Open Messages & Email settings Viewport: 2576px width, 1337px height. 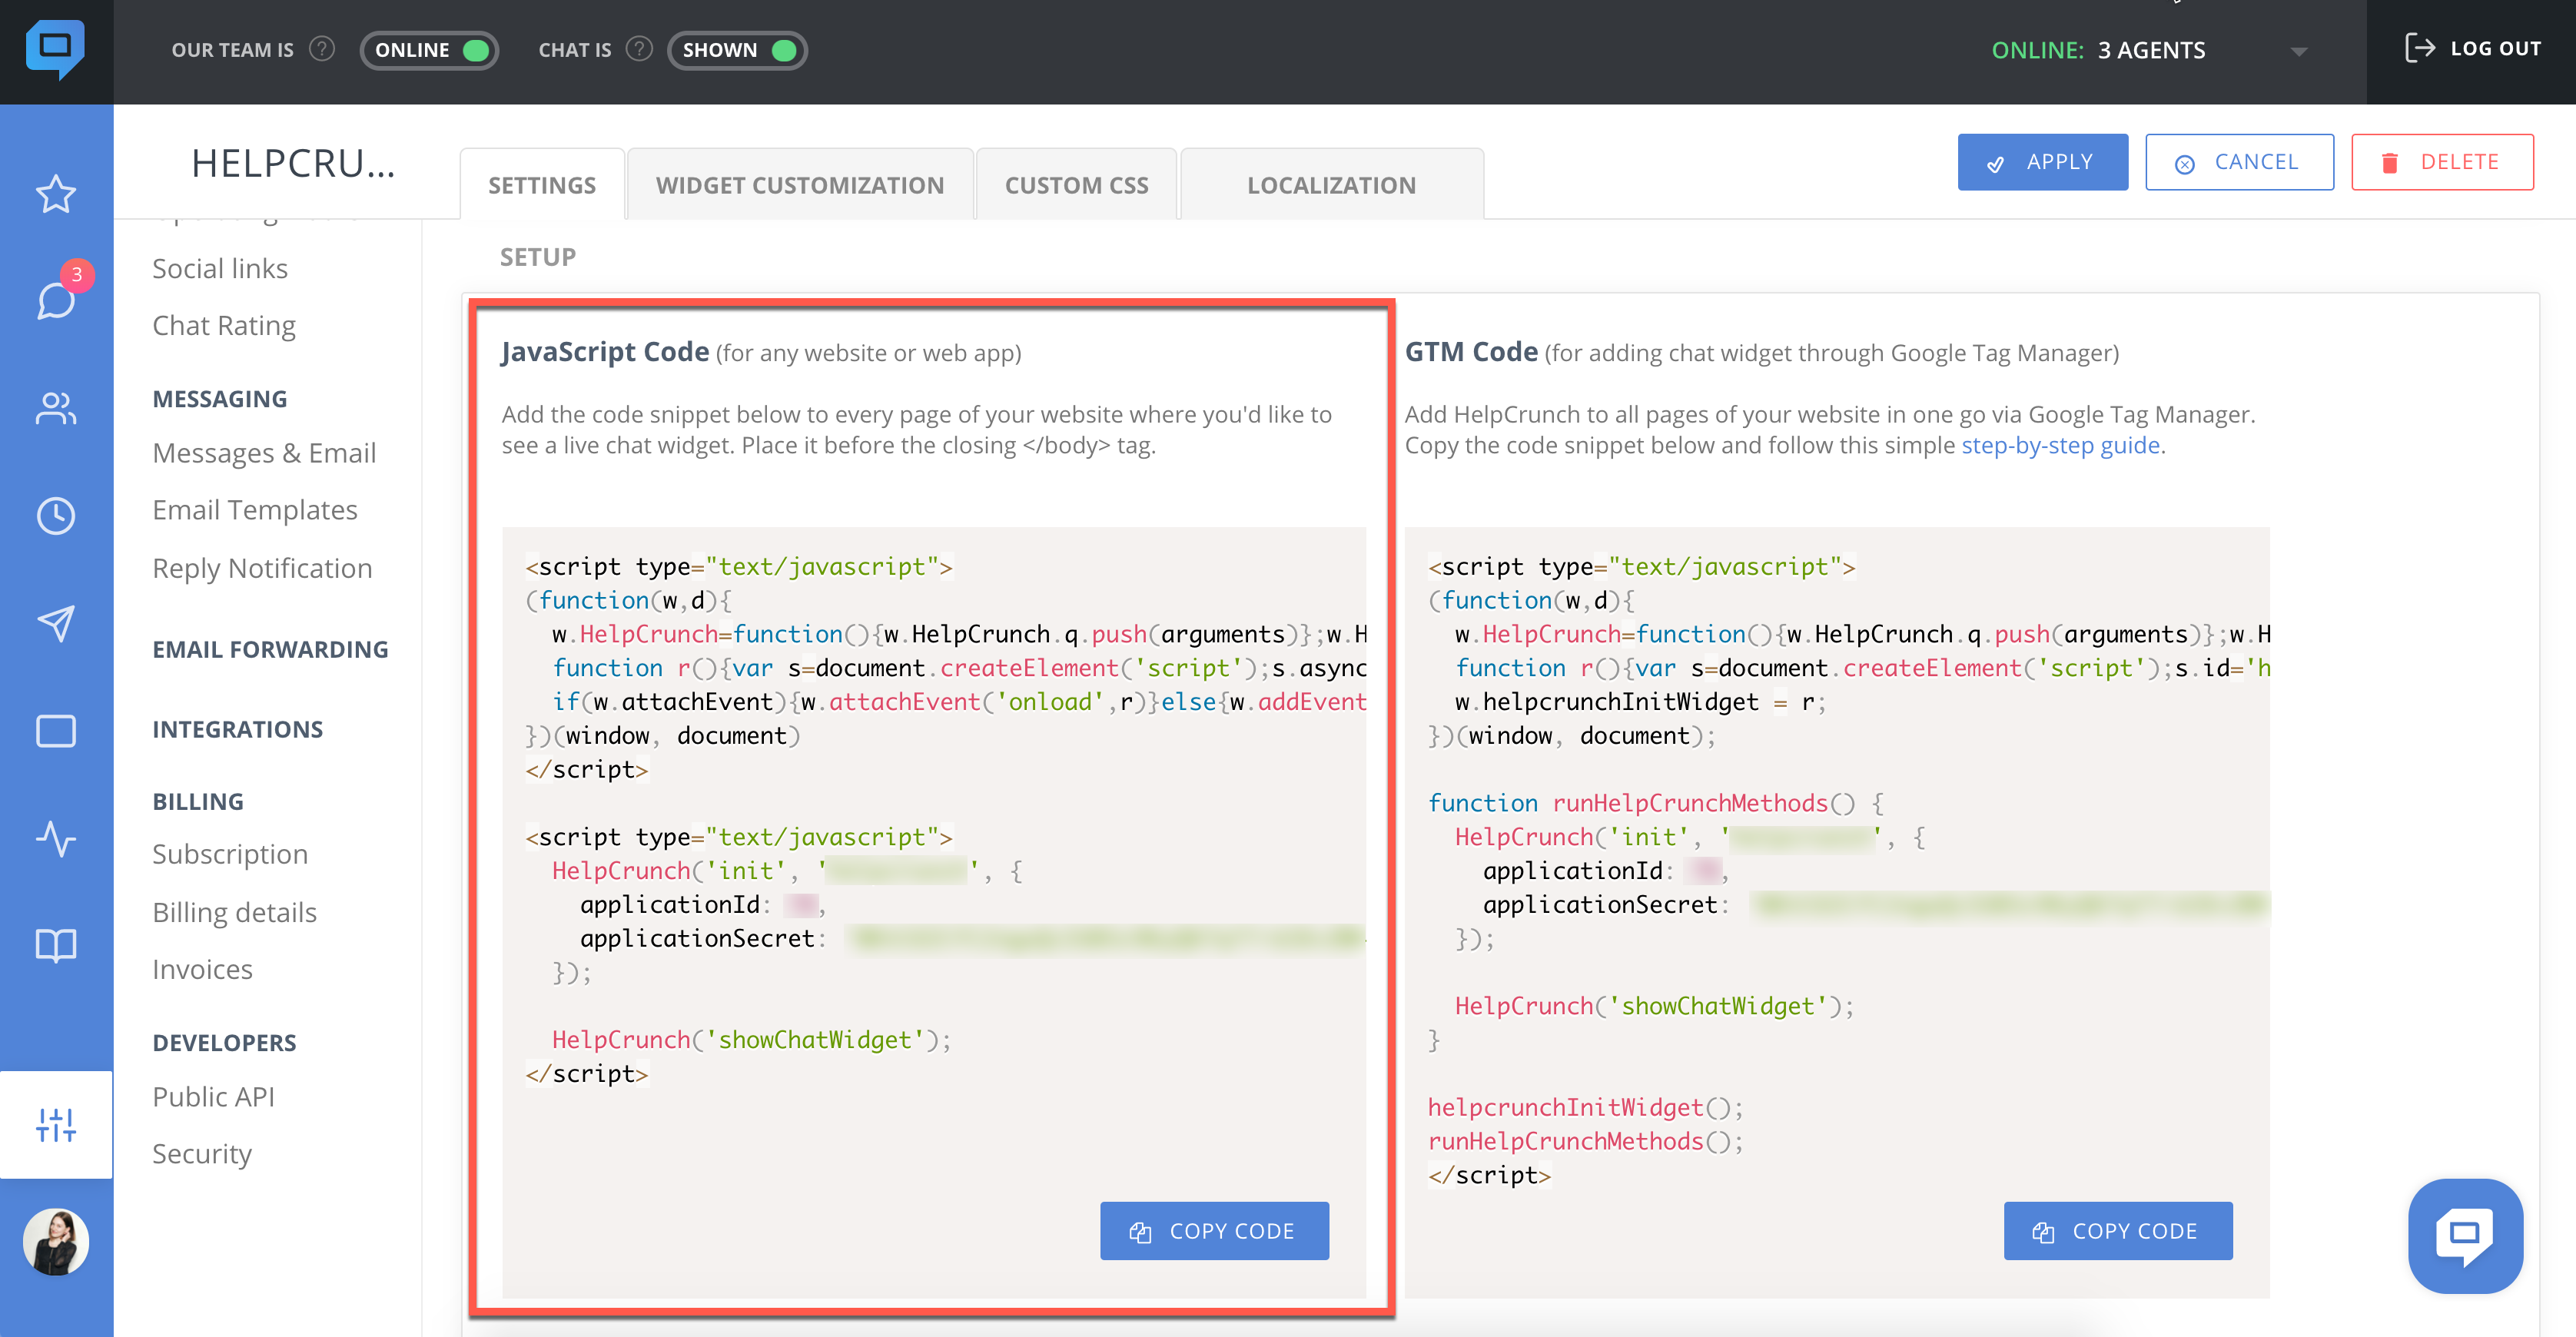click(264, 453)
